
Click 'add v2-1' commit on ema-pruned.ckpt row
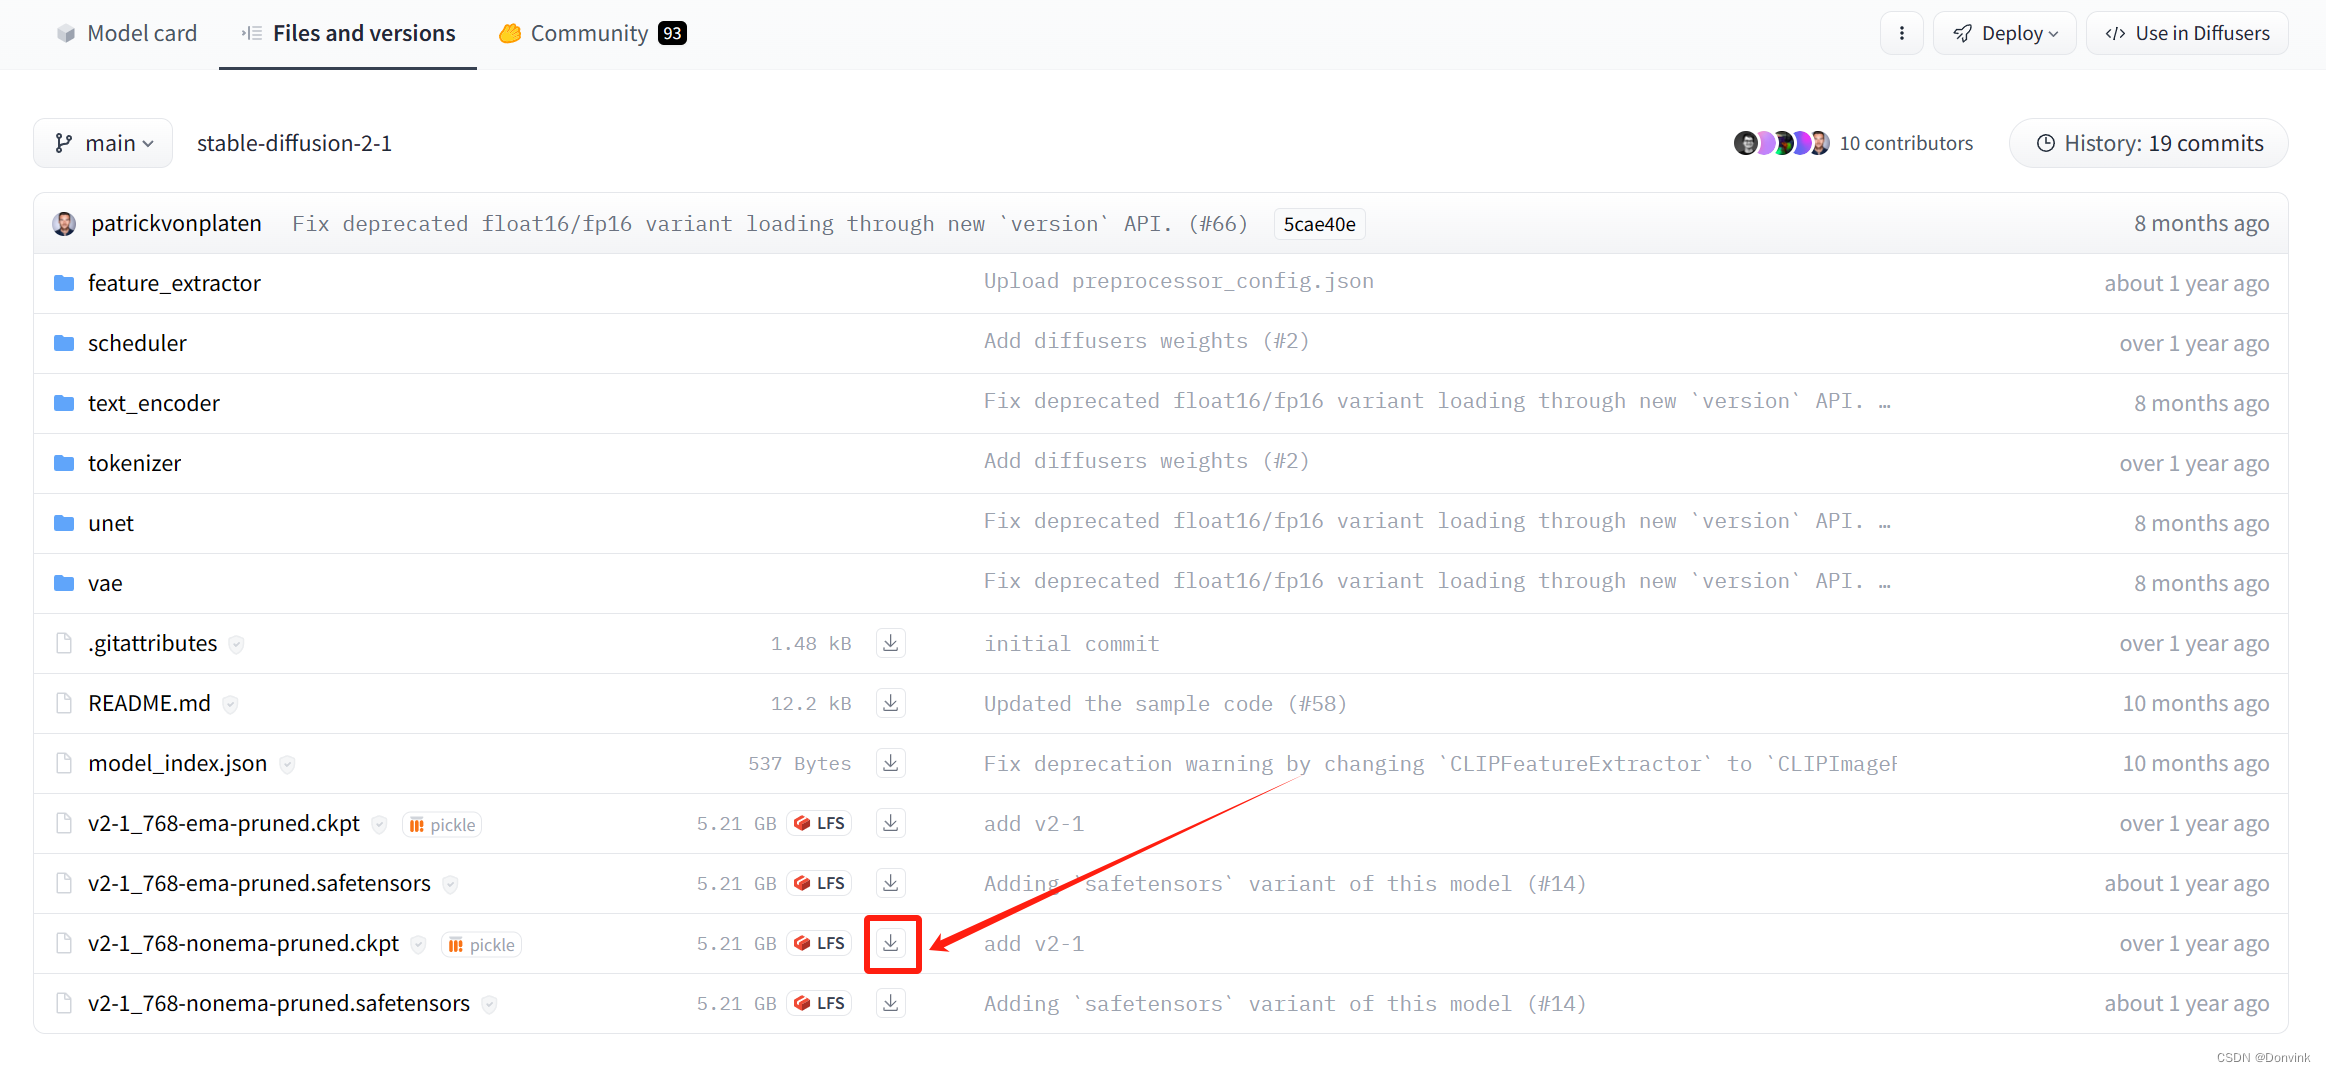1034,824
